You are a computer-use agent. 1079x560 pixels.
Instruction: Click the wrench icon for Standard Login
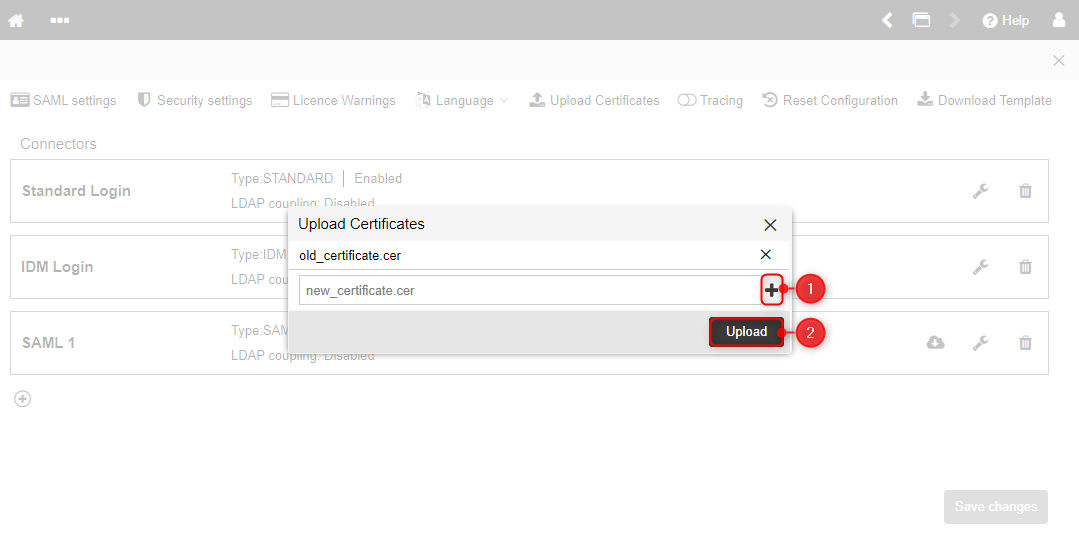pos(981,191)
